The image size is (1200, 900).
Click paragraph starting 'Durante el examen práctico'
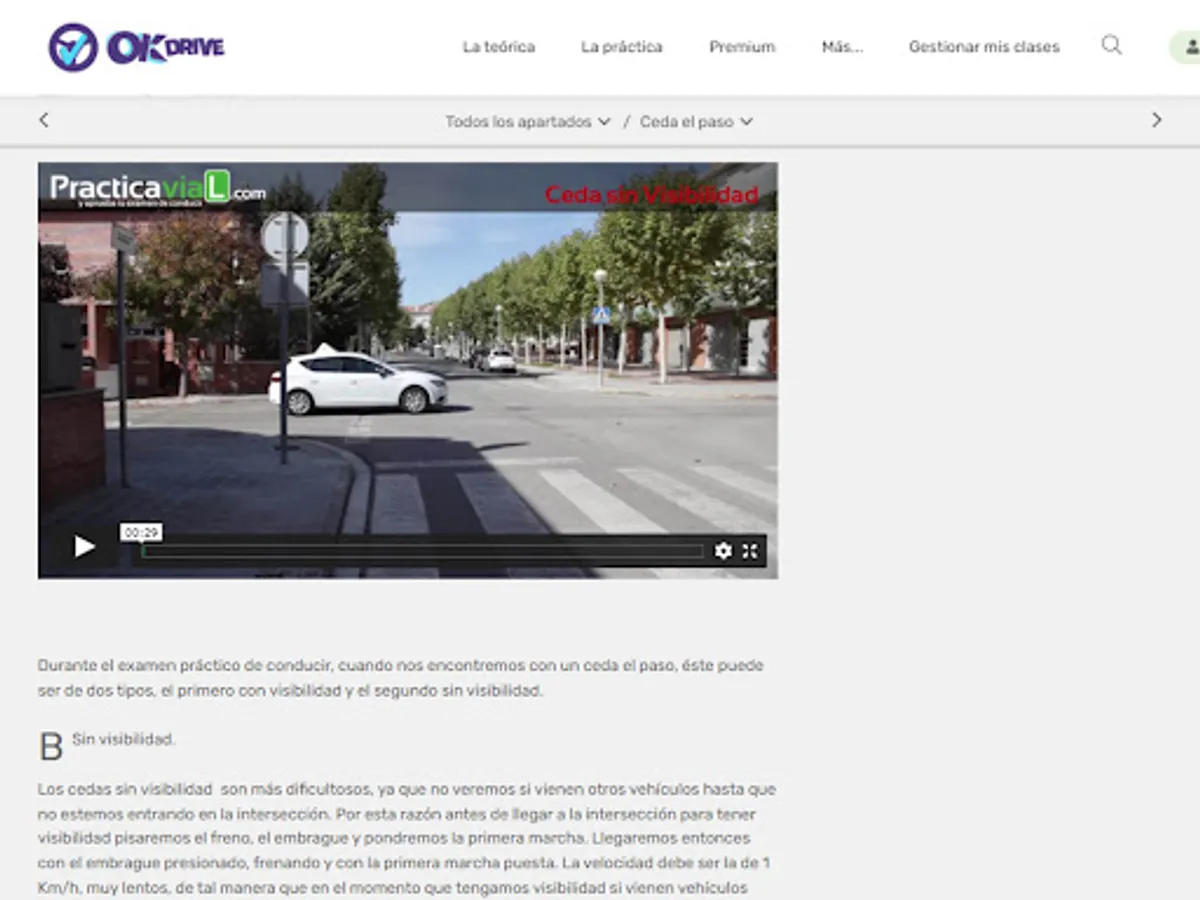[400, 678]
